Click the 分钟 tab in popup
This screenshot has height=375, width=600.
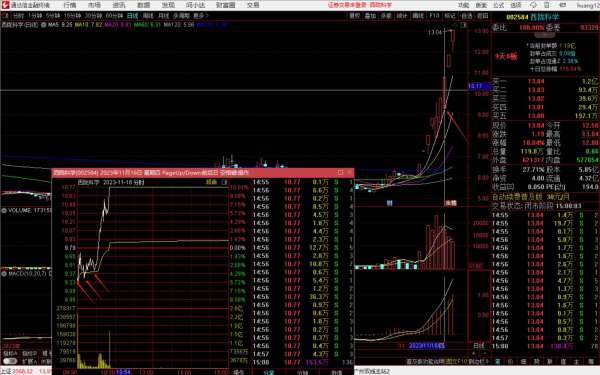coord(302,372)
